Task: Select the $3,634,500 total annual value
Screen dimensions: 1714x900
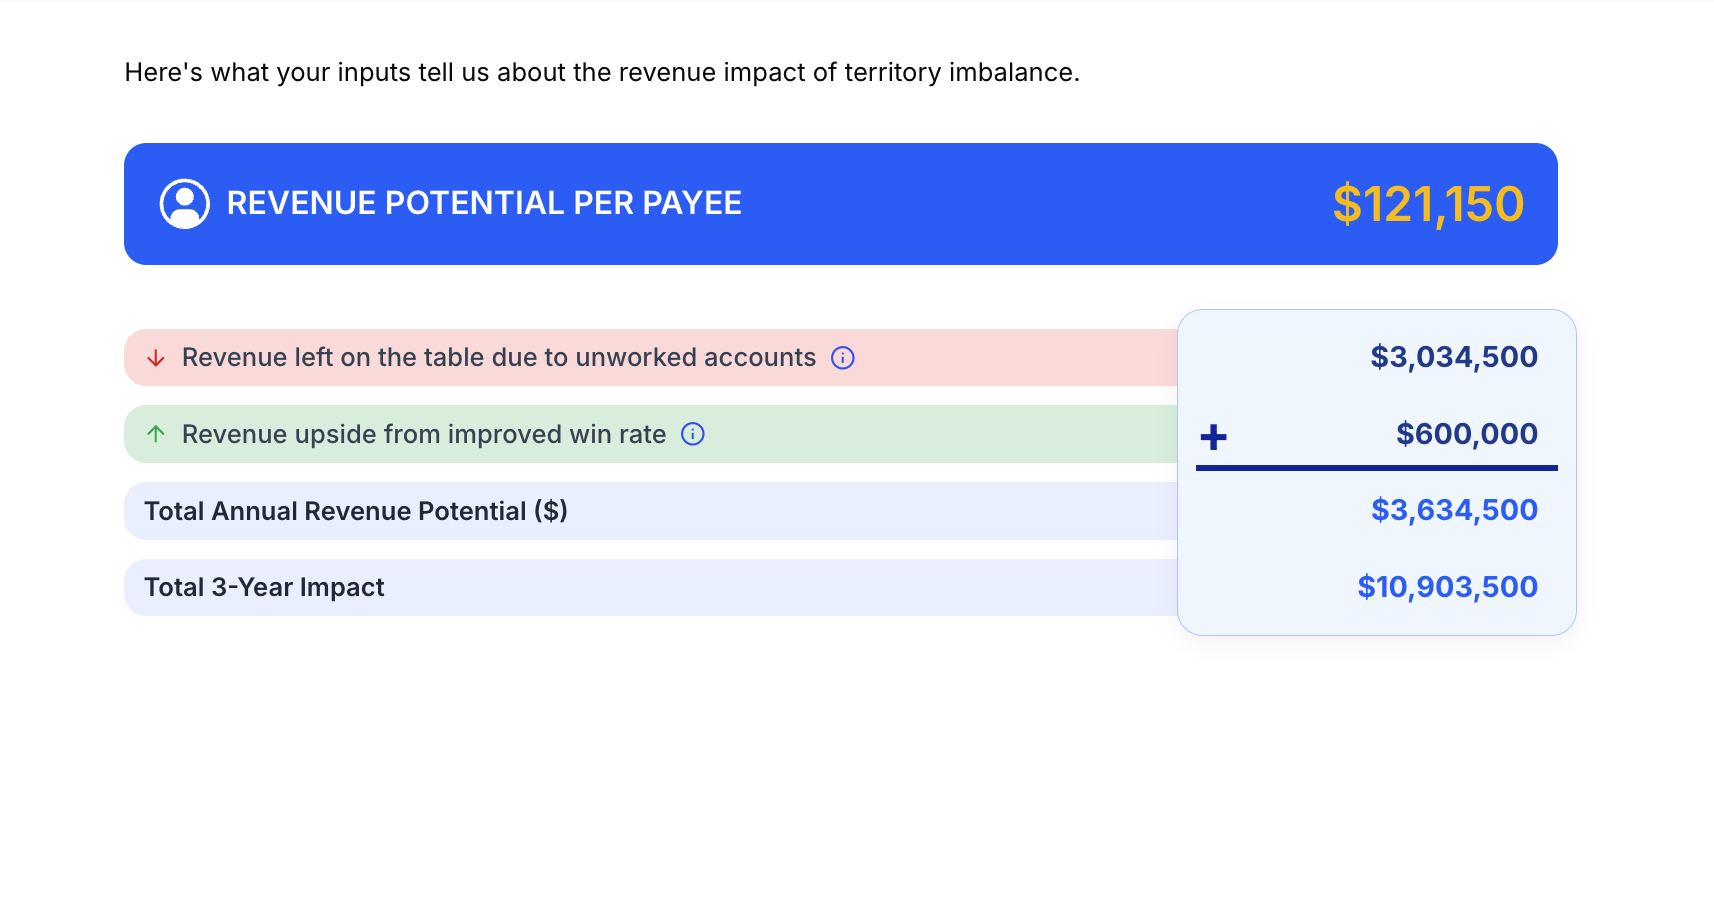Action: point(1454,510)
